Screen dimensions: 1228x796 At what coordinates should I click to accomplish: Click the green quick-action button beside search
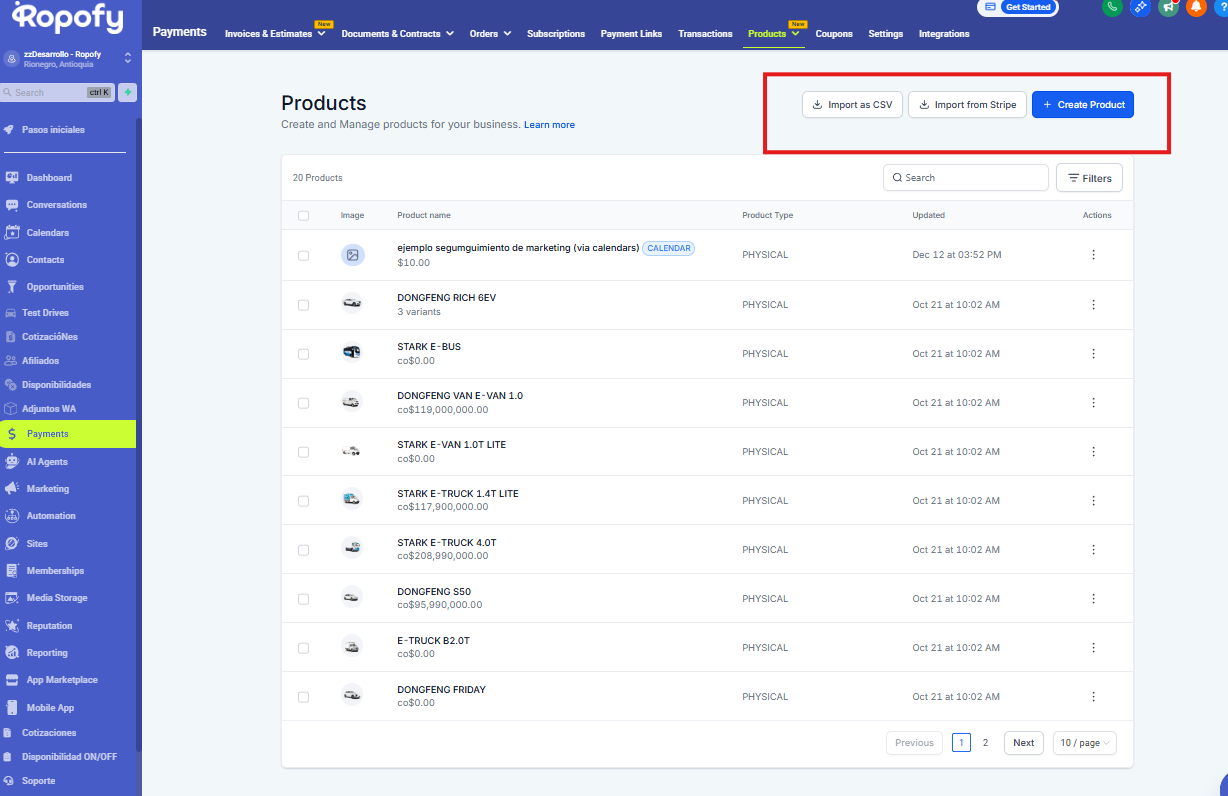coord(127,92)
